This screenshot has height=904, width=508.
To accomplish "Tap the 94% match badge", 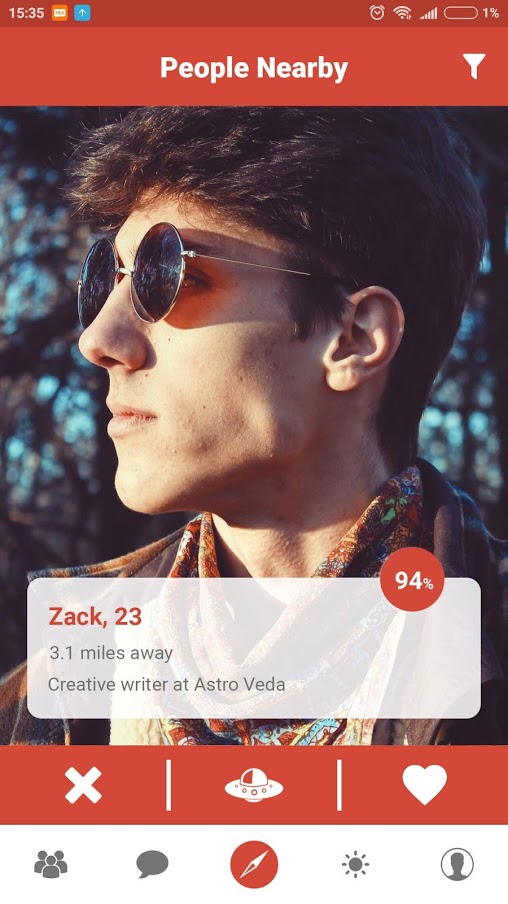I will tap(412, 579).
